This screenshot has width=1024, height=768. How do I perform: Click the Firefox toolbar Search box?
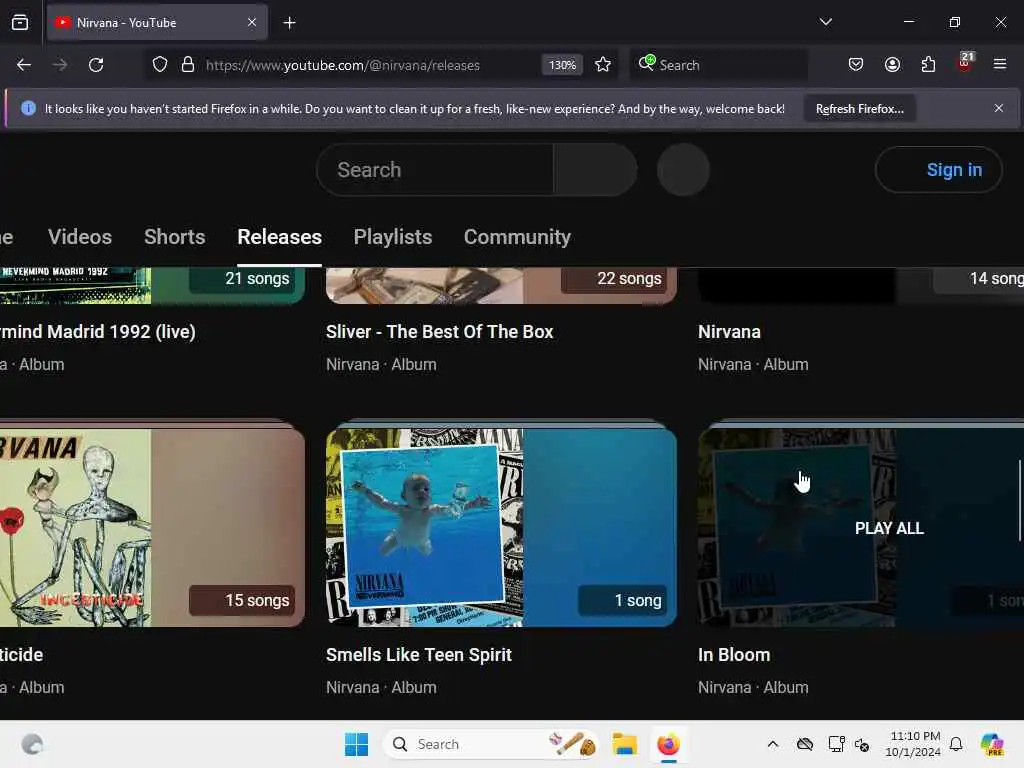coord(718,65)
